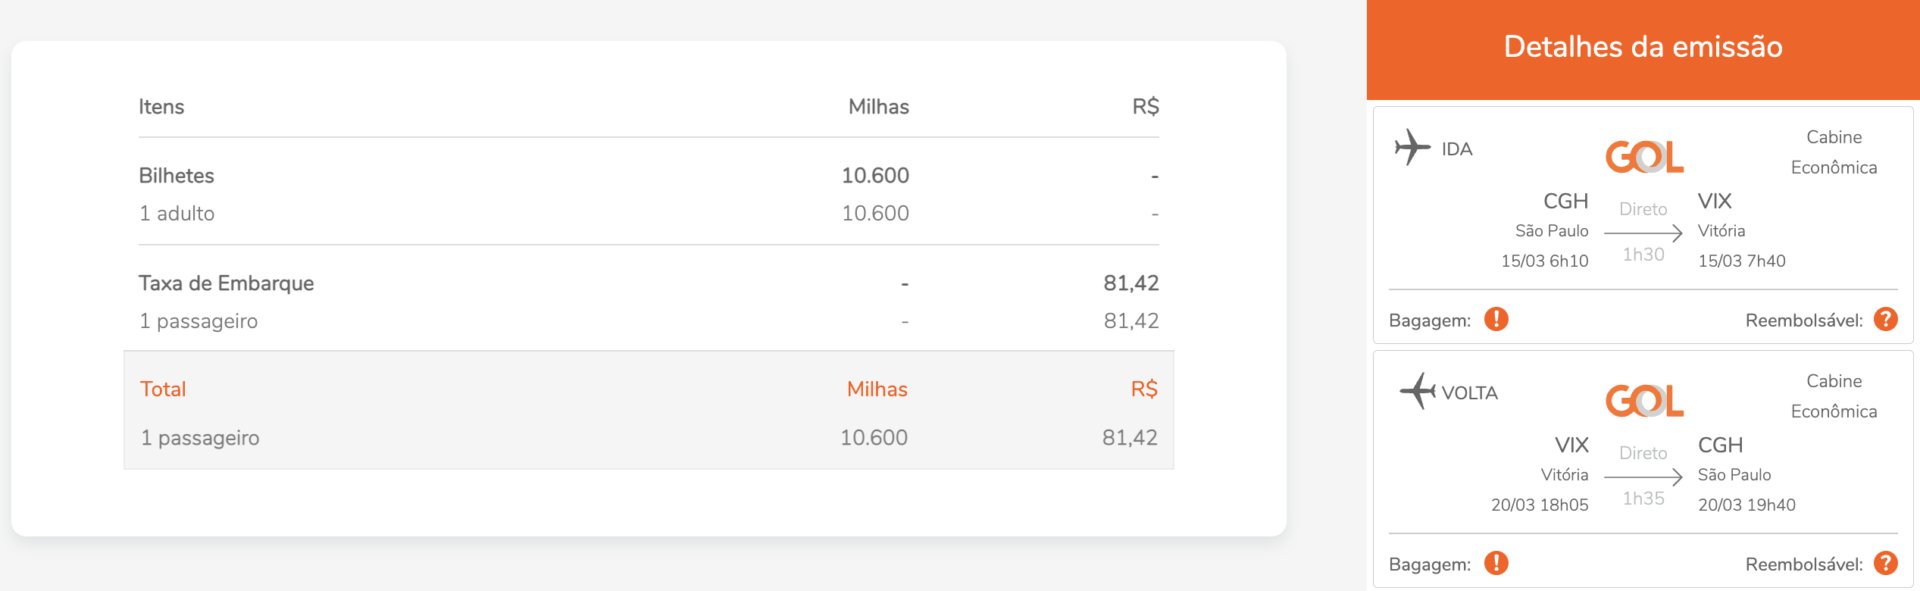Viewport: 1920px width, 591px height.
Task: Show refundable help icon on IDA flight
Action: point(1886,319)
